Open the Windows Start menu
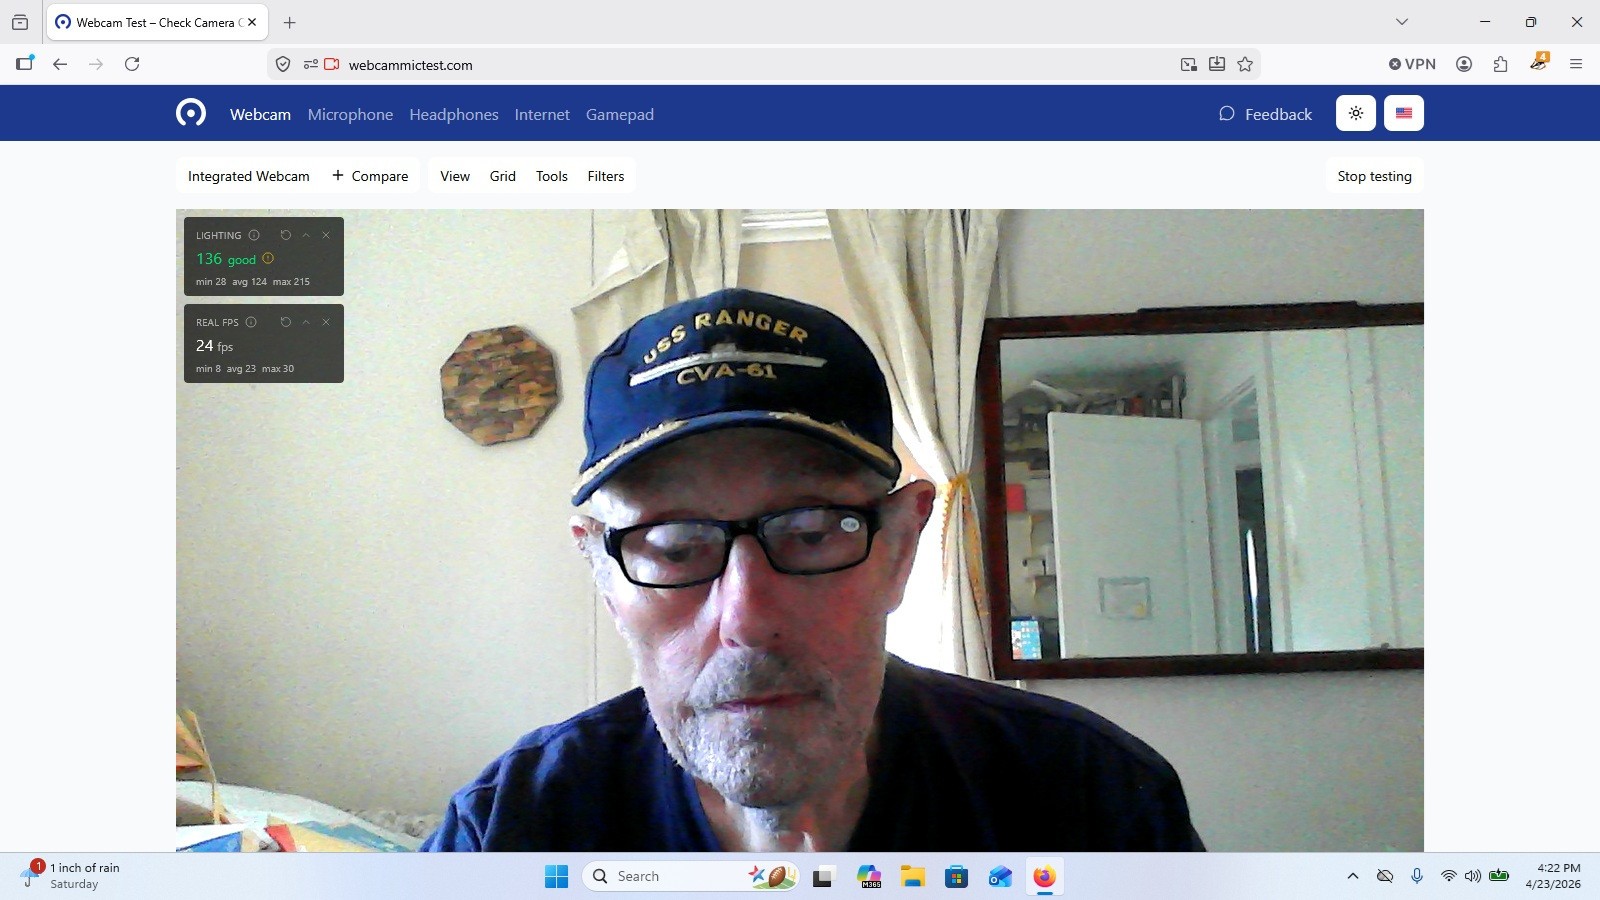The width and height of the screenshot is (1600, 900). click(x=556, y=877)
